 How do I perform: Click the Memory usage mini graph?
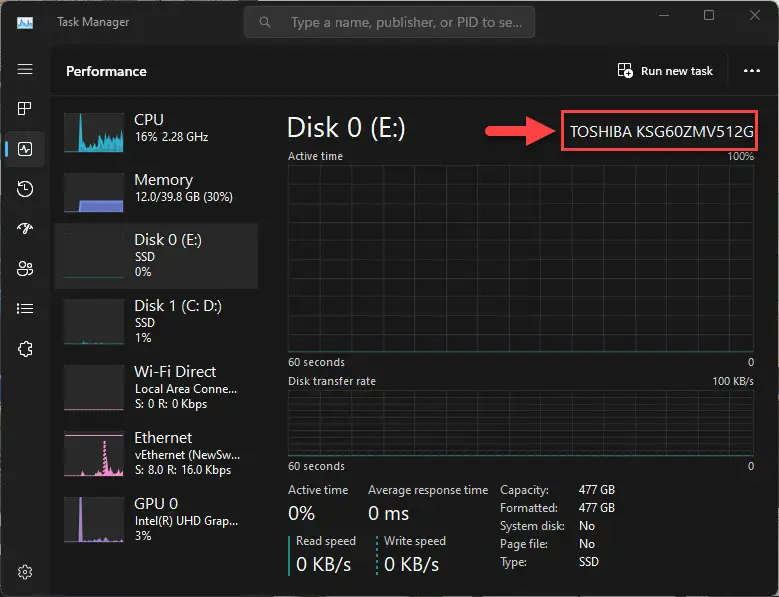coord(94,192)
